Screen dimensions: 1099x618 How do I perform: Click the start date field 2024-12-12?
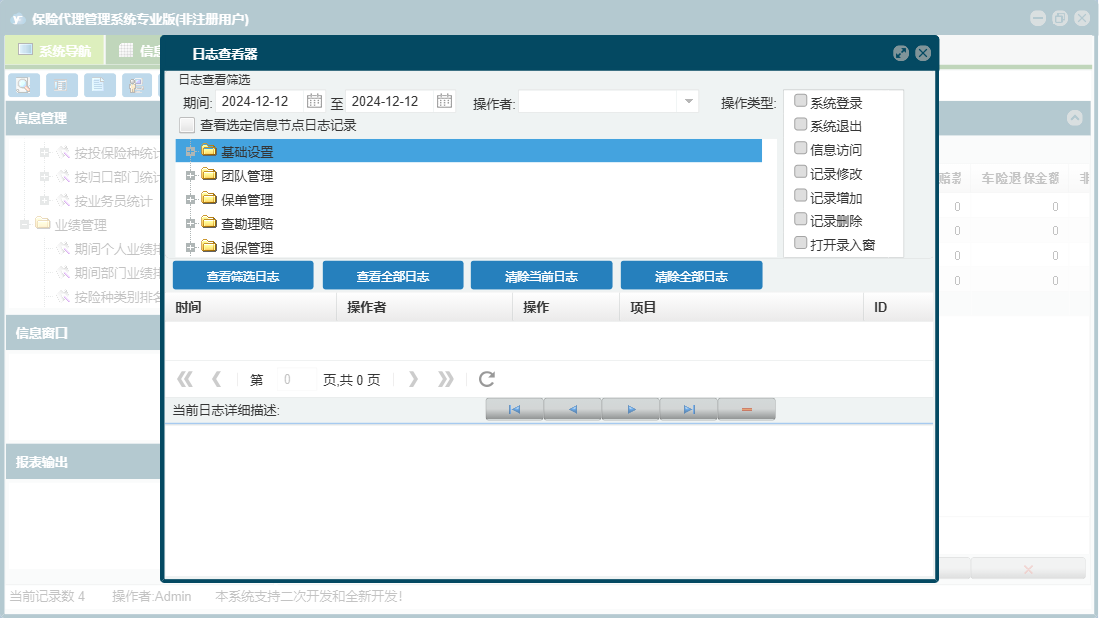point(260,102)
